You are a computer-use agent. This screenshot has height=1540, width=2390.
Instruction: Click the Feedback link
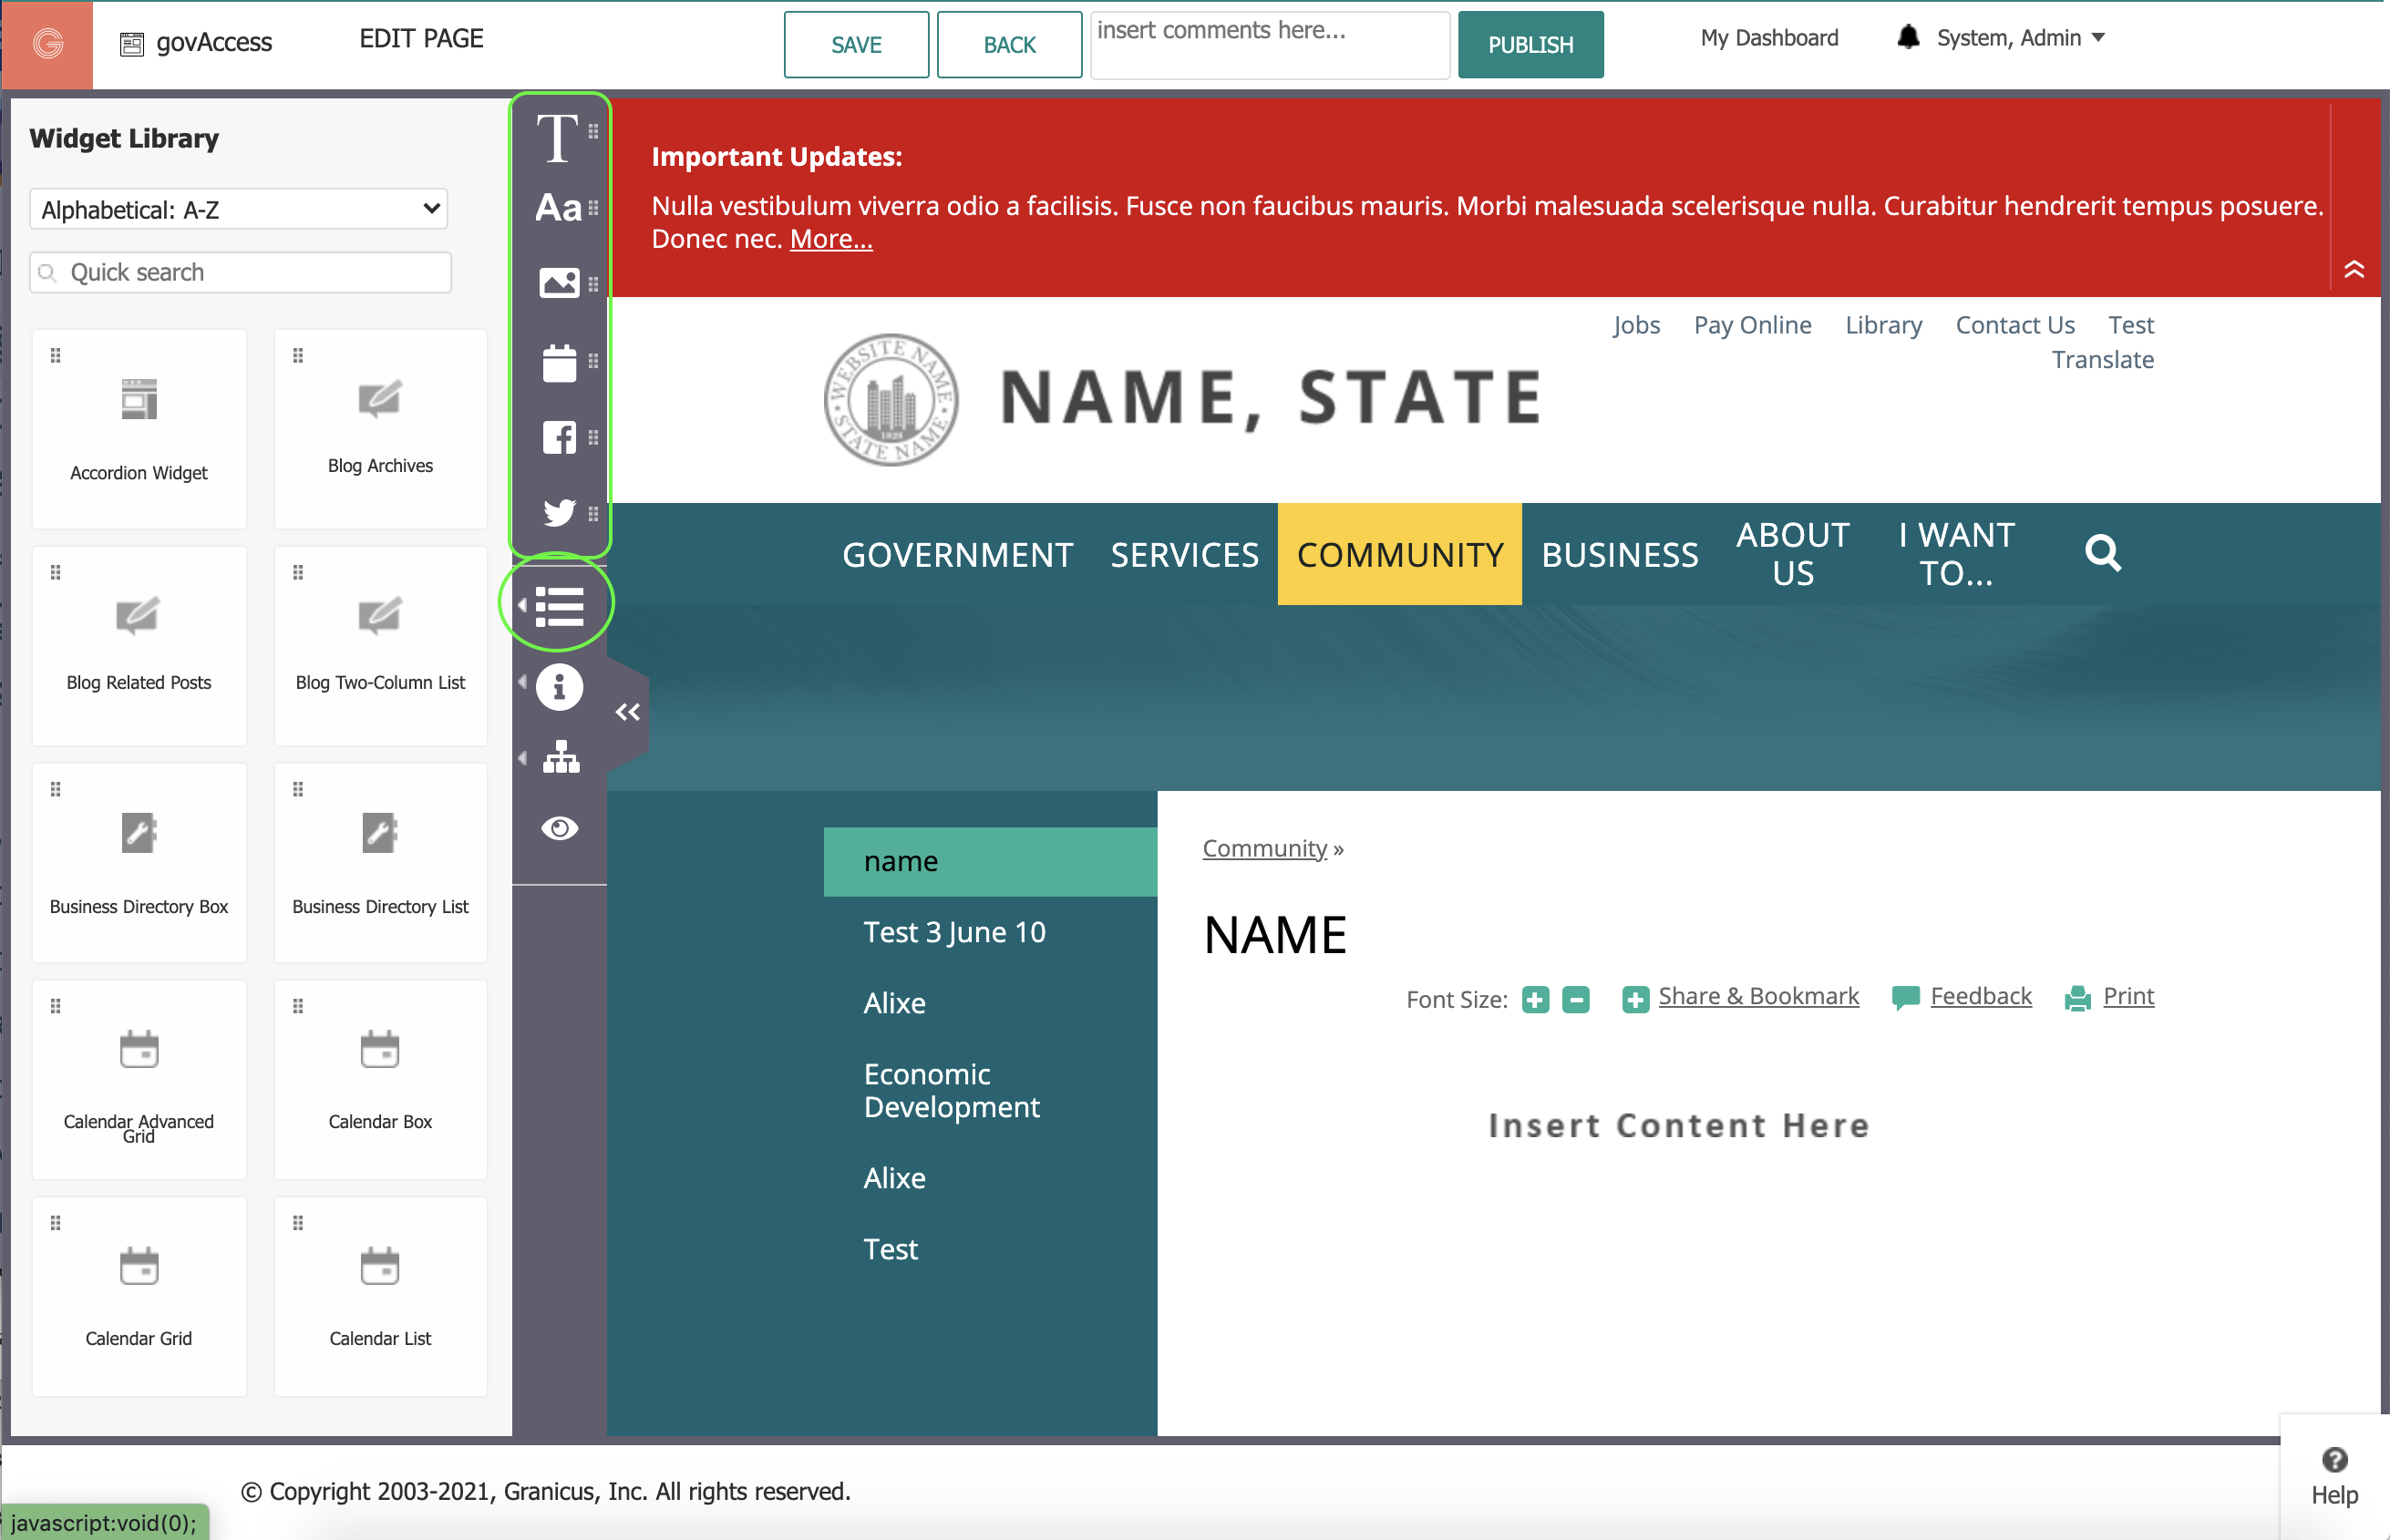point(1980,996)
